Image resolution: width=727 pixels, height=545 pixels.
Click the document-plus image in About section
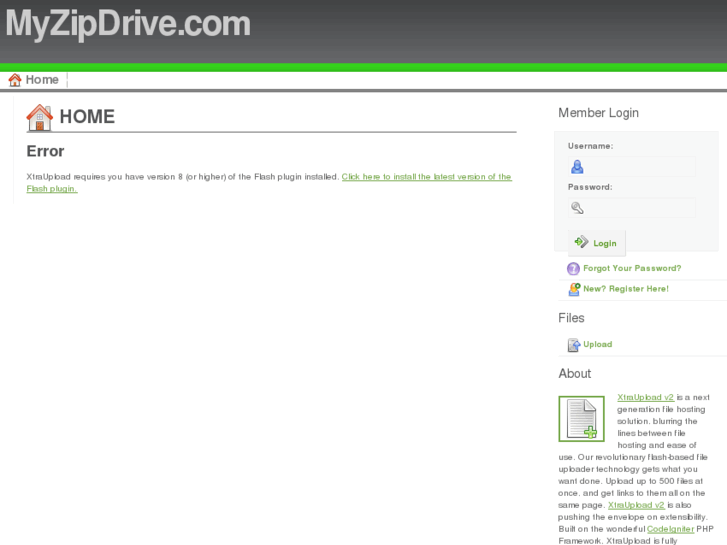coord(581,419)
